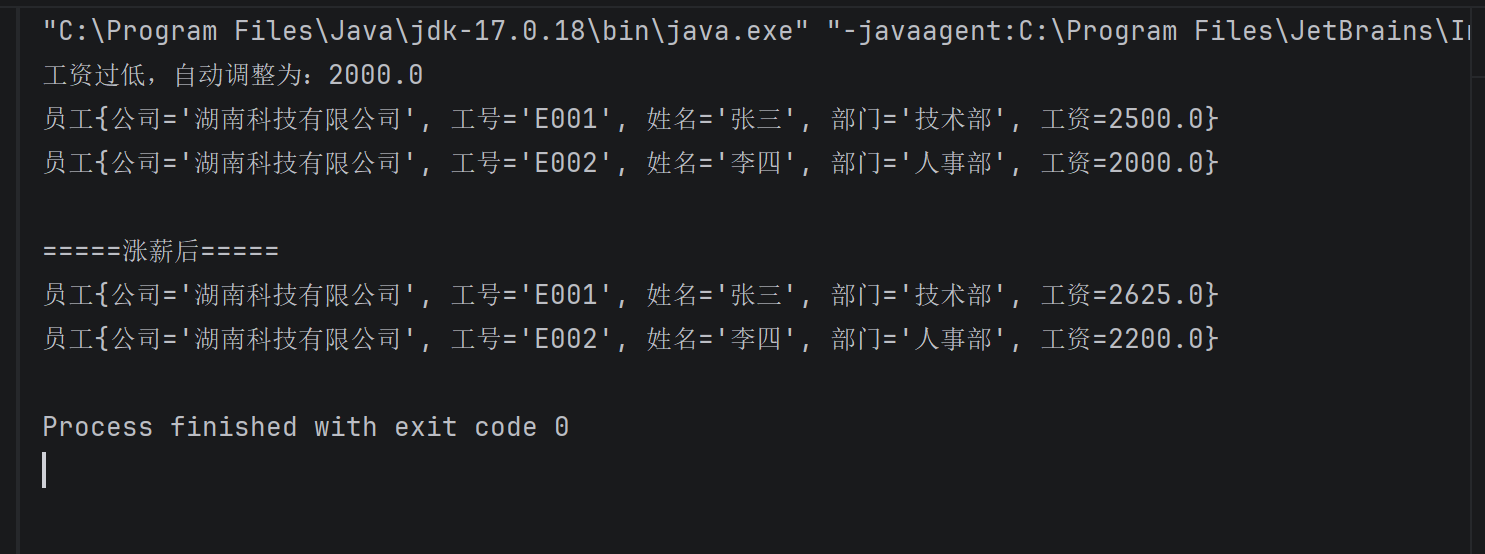Click the salary value 2200.0
The image size is (1485, 554).
click(1155, 339)
